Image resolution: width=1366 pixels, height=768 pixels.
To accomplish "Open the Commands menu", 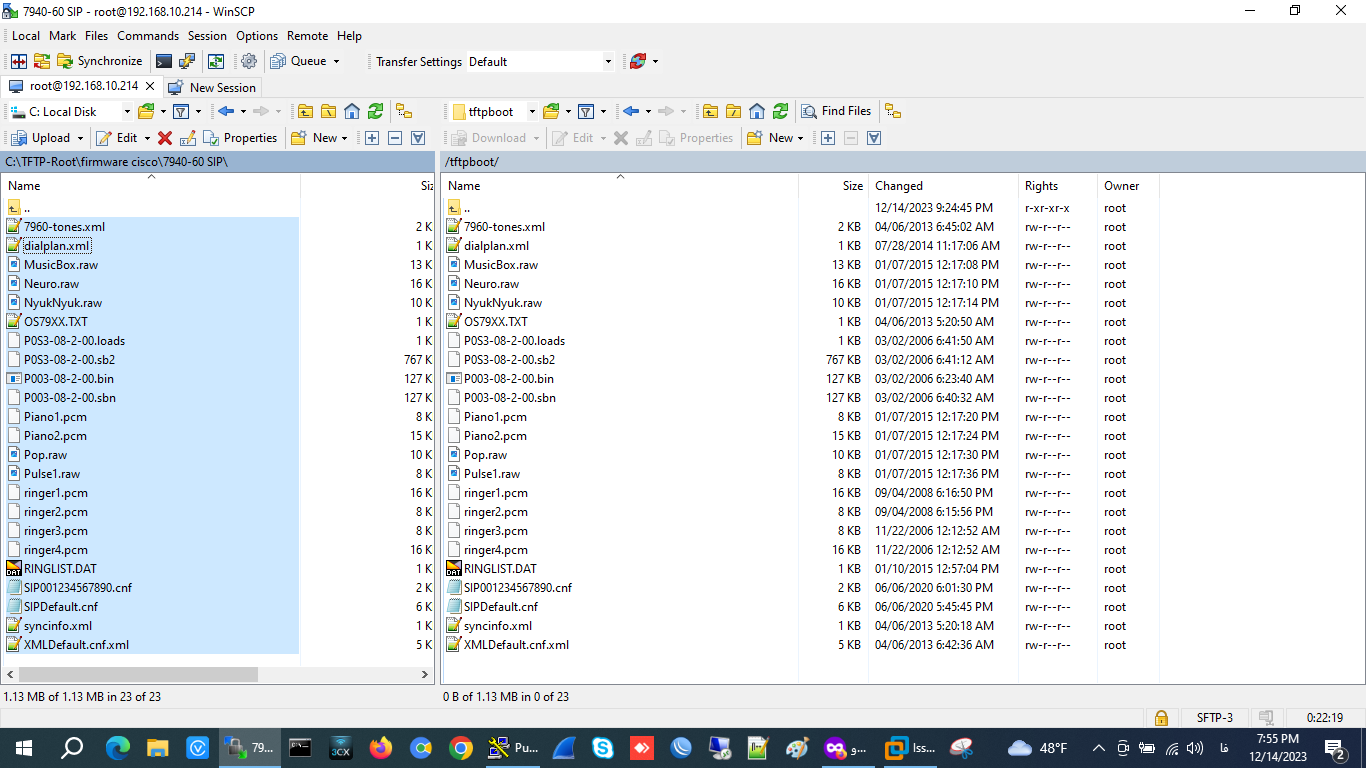I will (x=148, y=36).
